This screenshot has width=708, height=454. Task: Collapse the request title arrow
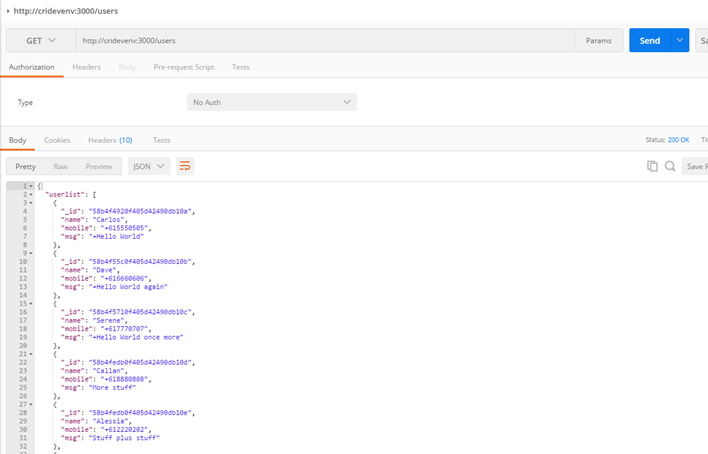click(8, 10)
